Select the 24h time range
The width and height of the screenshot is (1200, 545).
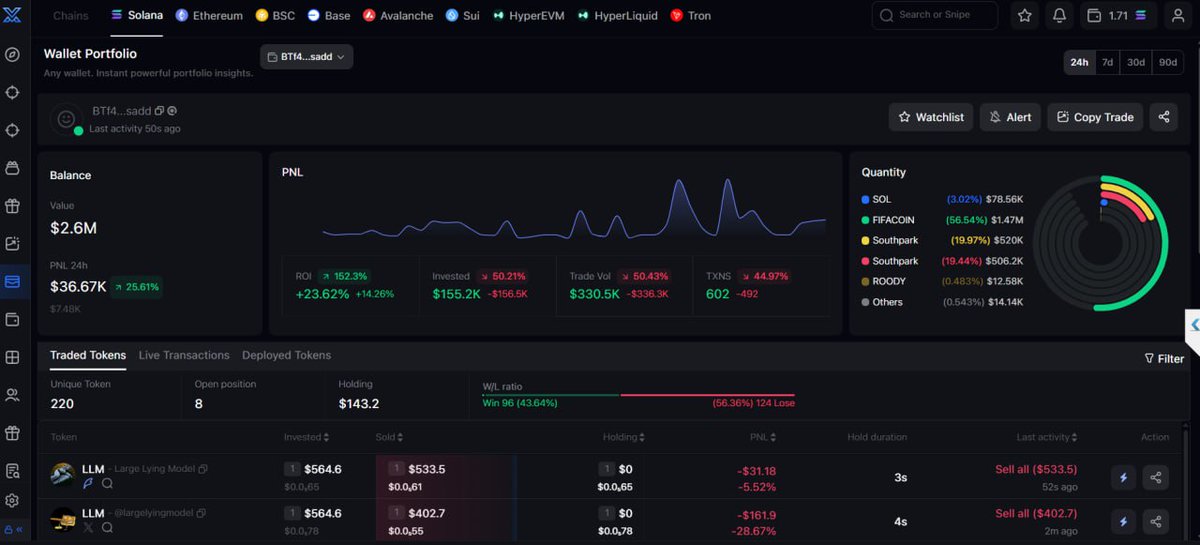[1079, 62]
